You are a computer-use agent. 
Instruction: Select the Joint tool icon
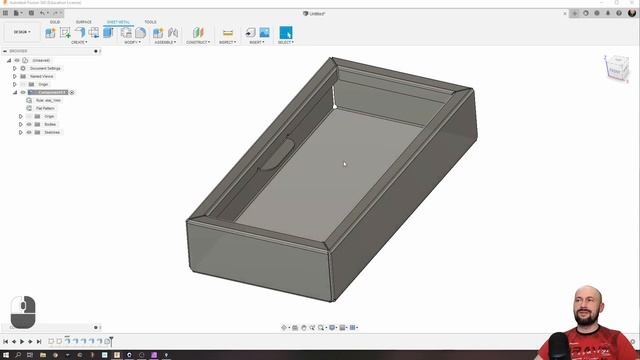pyautogui.click(x=173, y=33)
